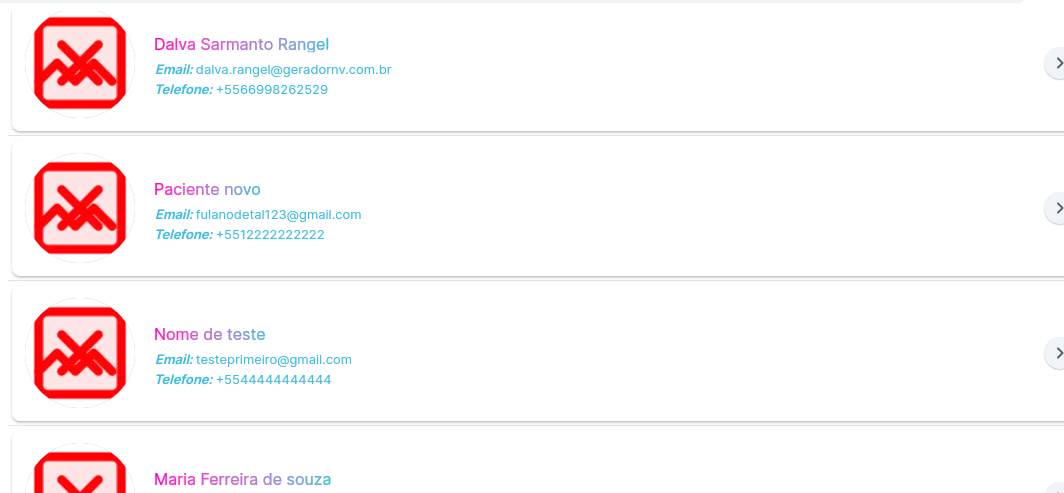This screenshot has width=1064, height=493.
Task: Click Dalva Sarmanto Rangel's broken avatar image
Action: click(80, 63)
